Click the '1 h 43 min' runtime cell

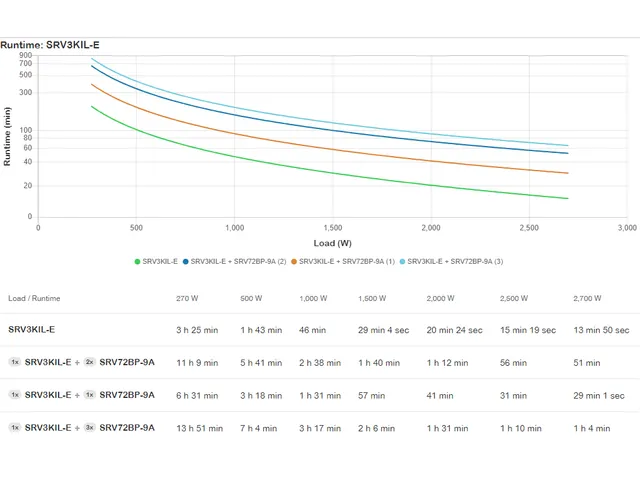pyautogui.click(x=261, y=330)
